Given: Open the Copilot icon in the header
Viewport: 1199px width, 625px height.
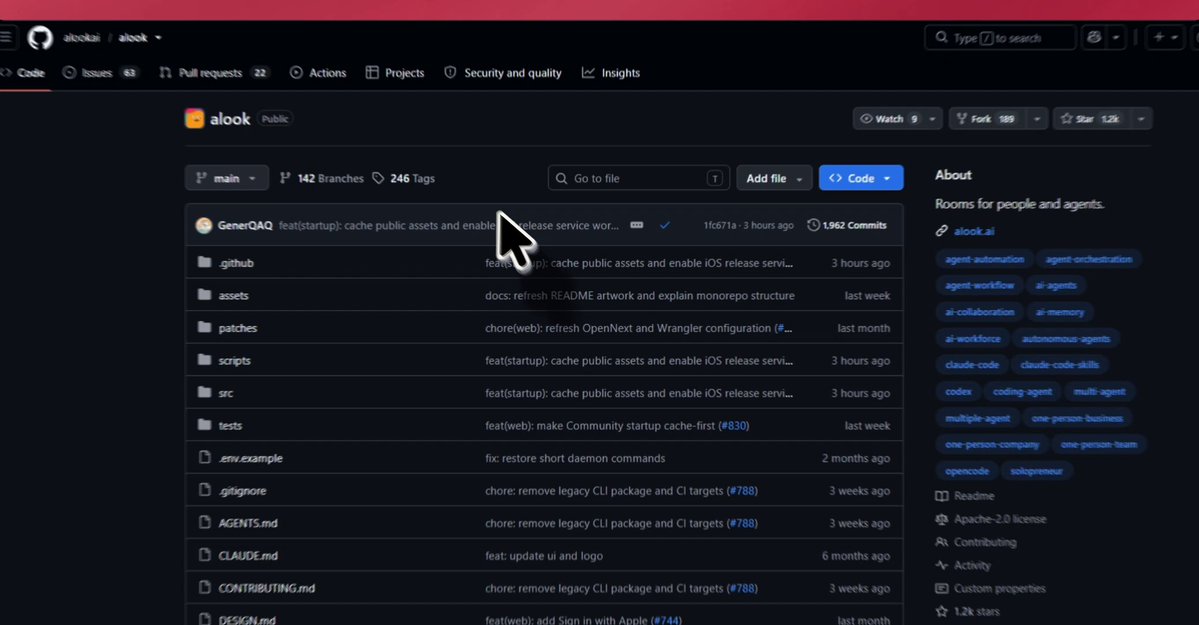Looking at the screenshot, I should coord(1094,37).
